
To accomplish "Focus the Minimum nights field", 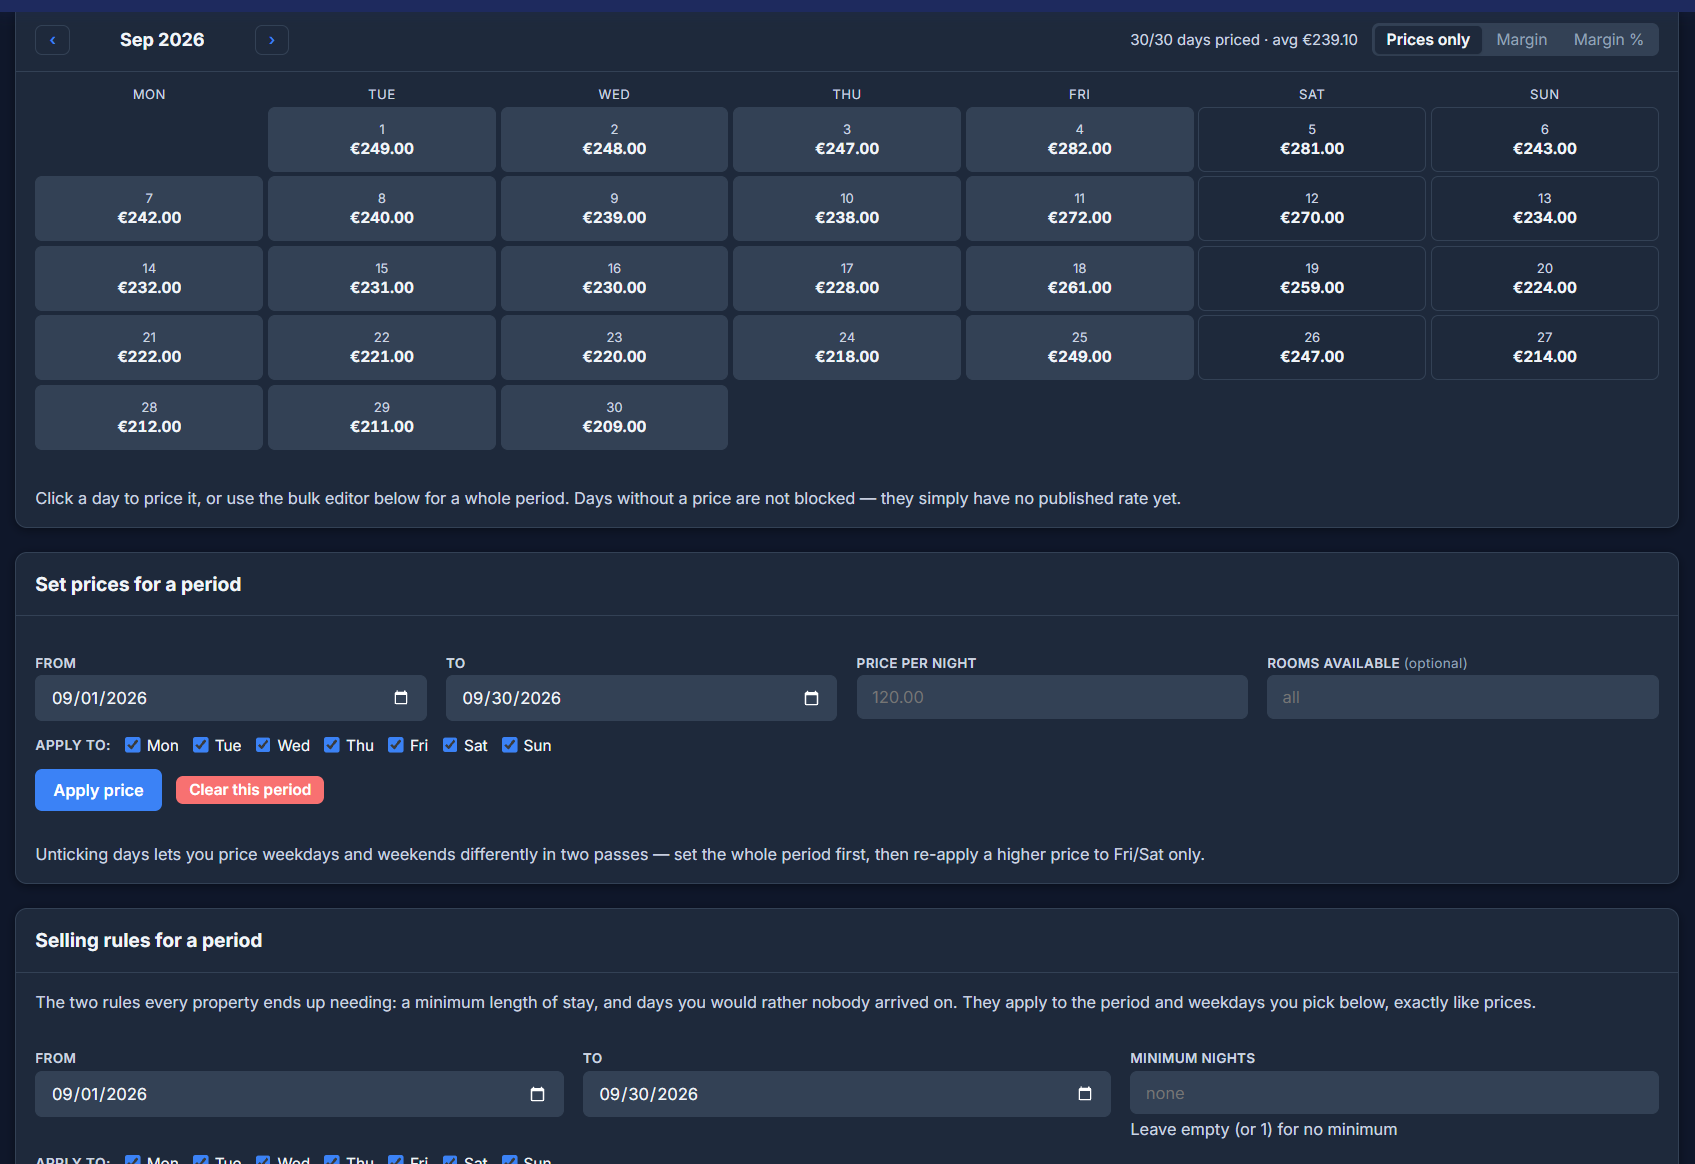I will (1394, 1093).
